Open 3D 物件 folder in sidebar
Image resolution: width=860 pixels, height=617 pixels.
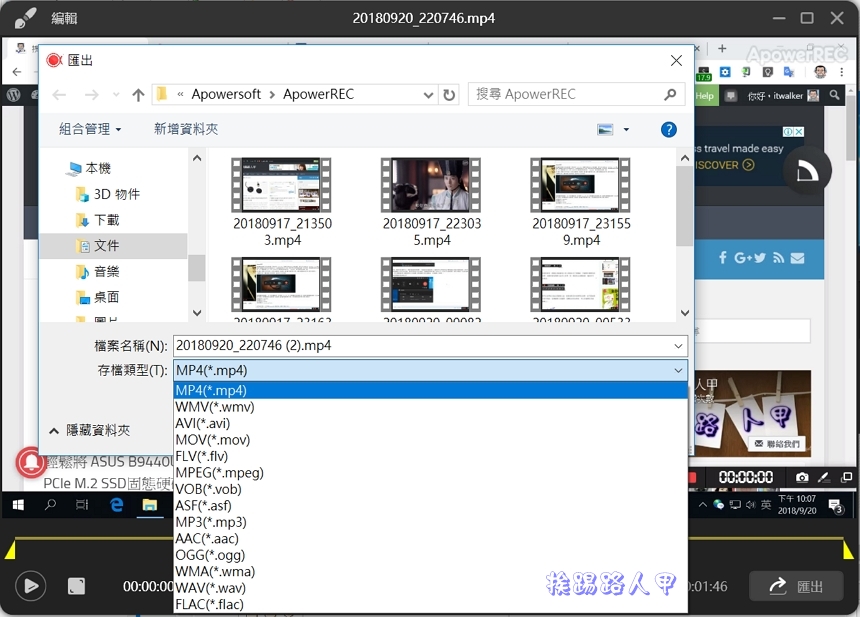tap(108, 194)
